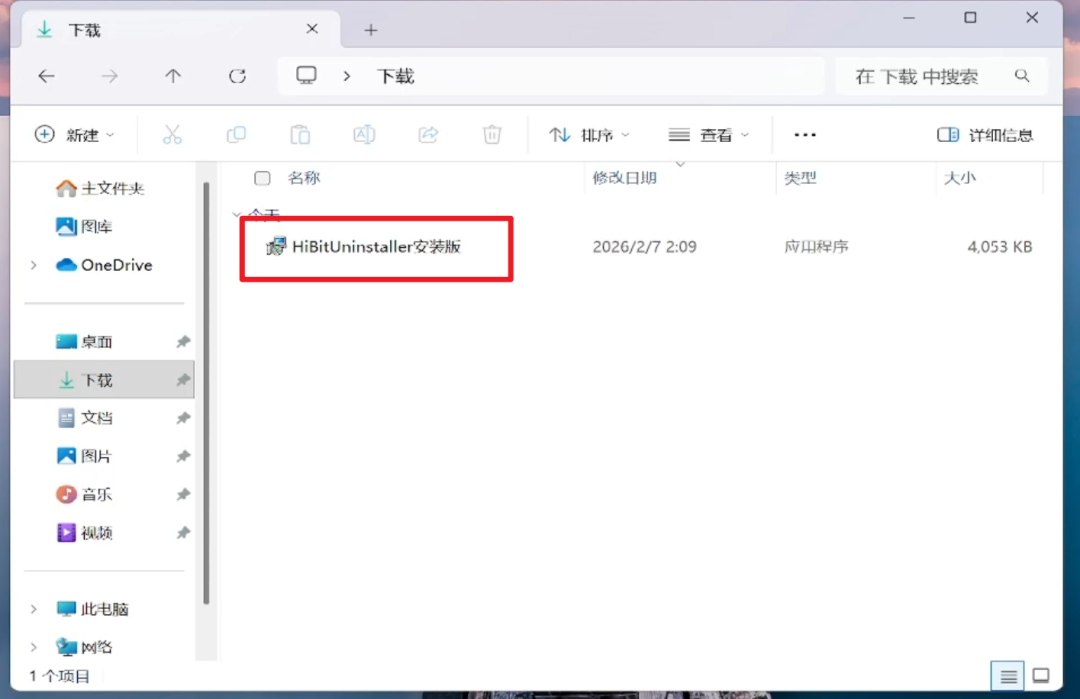Image resolution: width=1080 pixels, height=699 pixels.
Task: Click 下载 in the address bar
Action: pos(395,76)
